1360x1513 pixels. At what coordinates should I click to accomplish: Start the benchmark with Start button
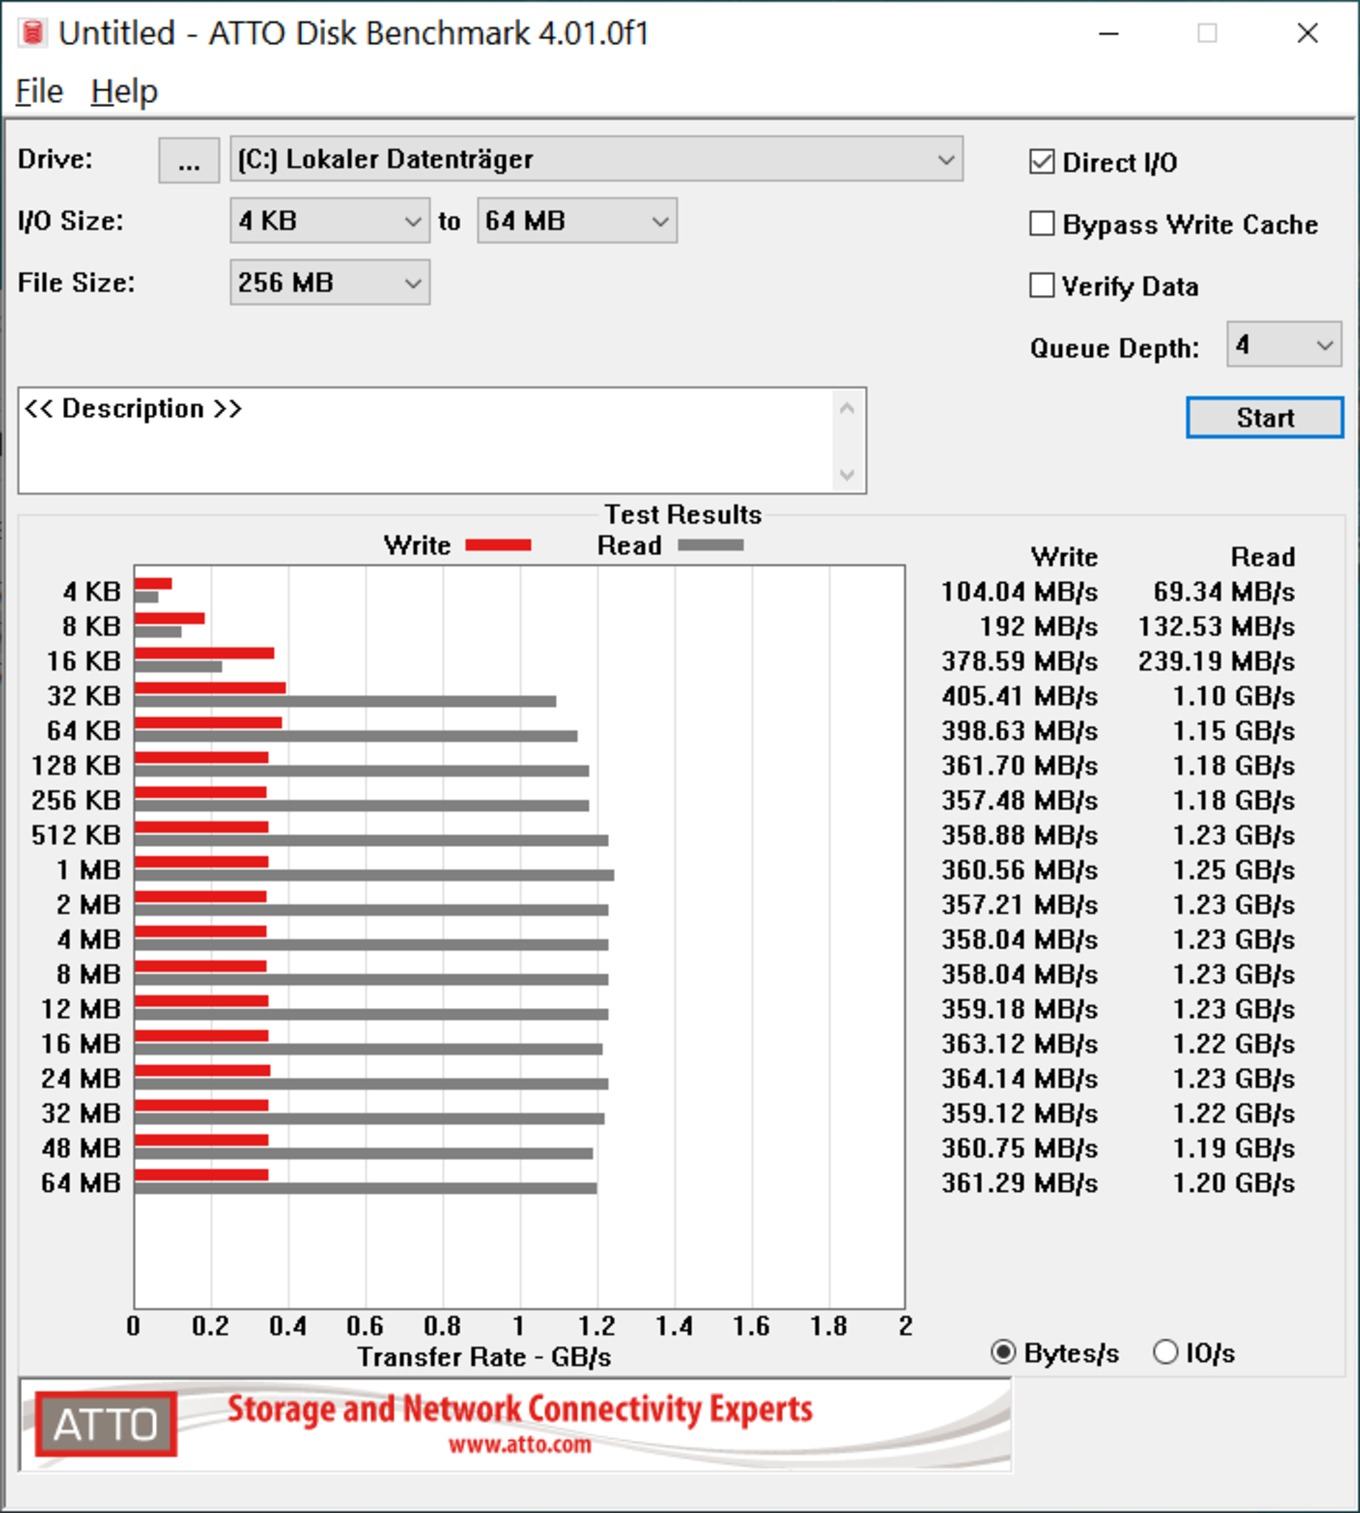[1265, 418]
